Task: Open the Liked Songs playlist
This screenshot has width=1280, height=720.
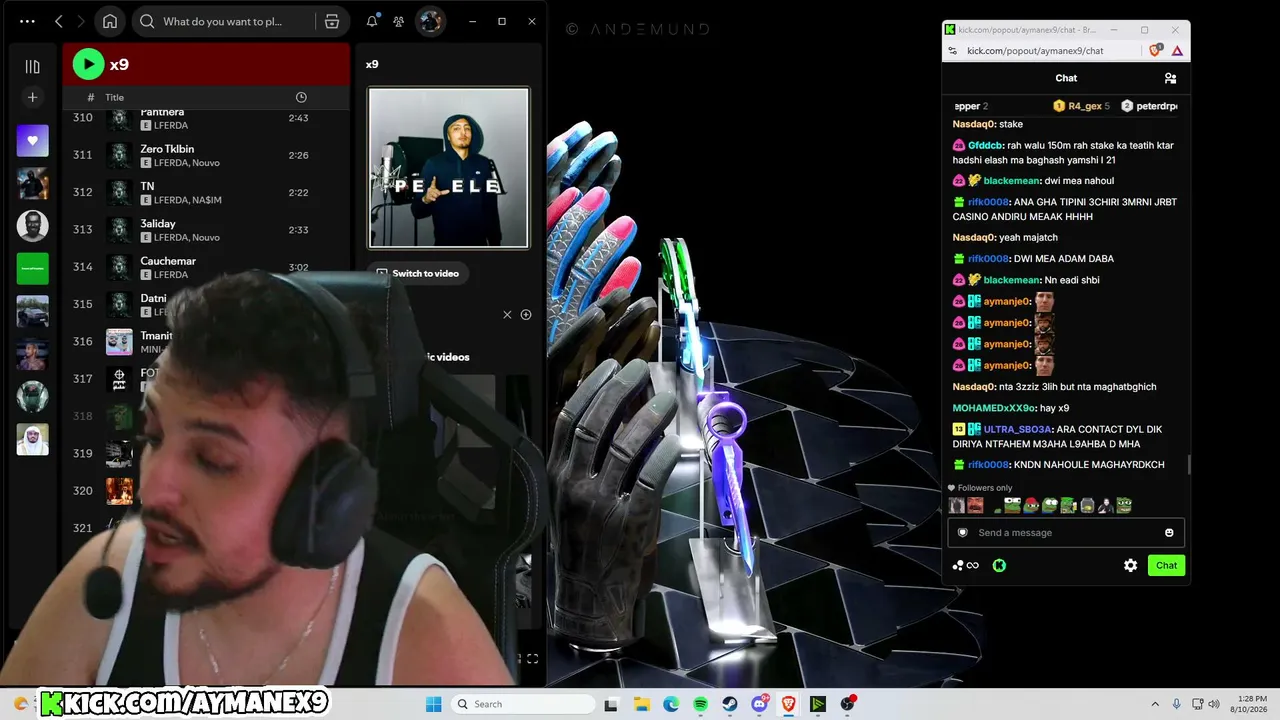Action: (x=32, y=141)
